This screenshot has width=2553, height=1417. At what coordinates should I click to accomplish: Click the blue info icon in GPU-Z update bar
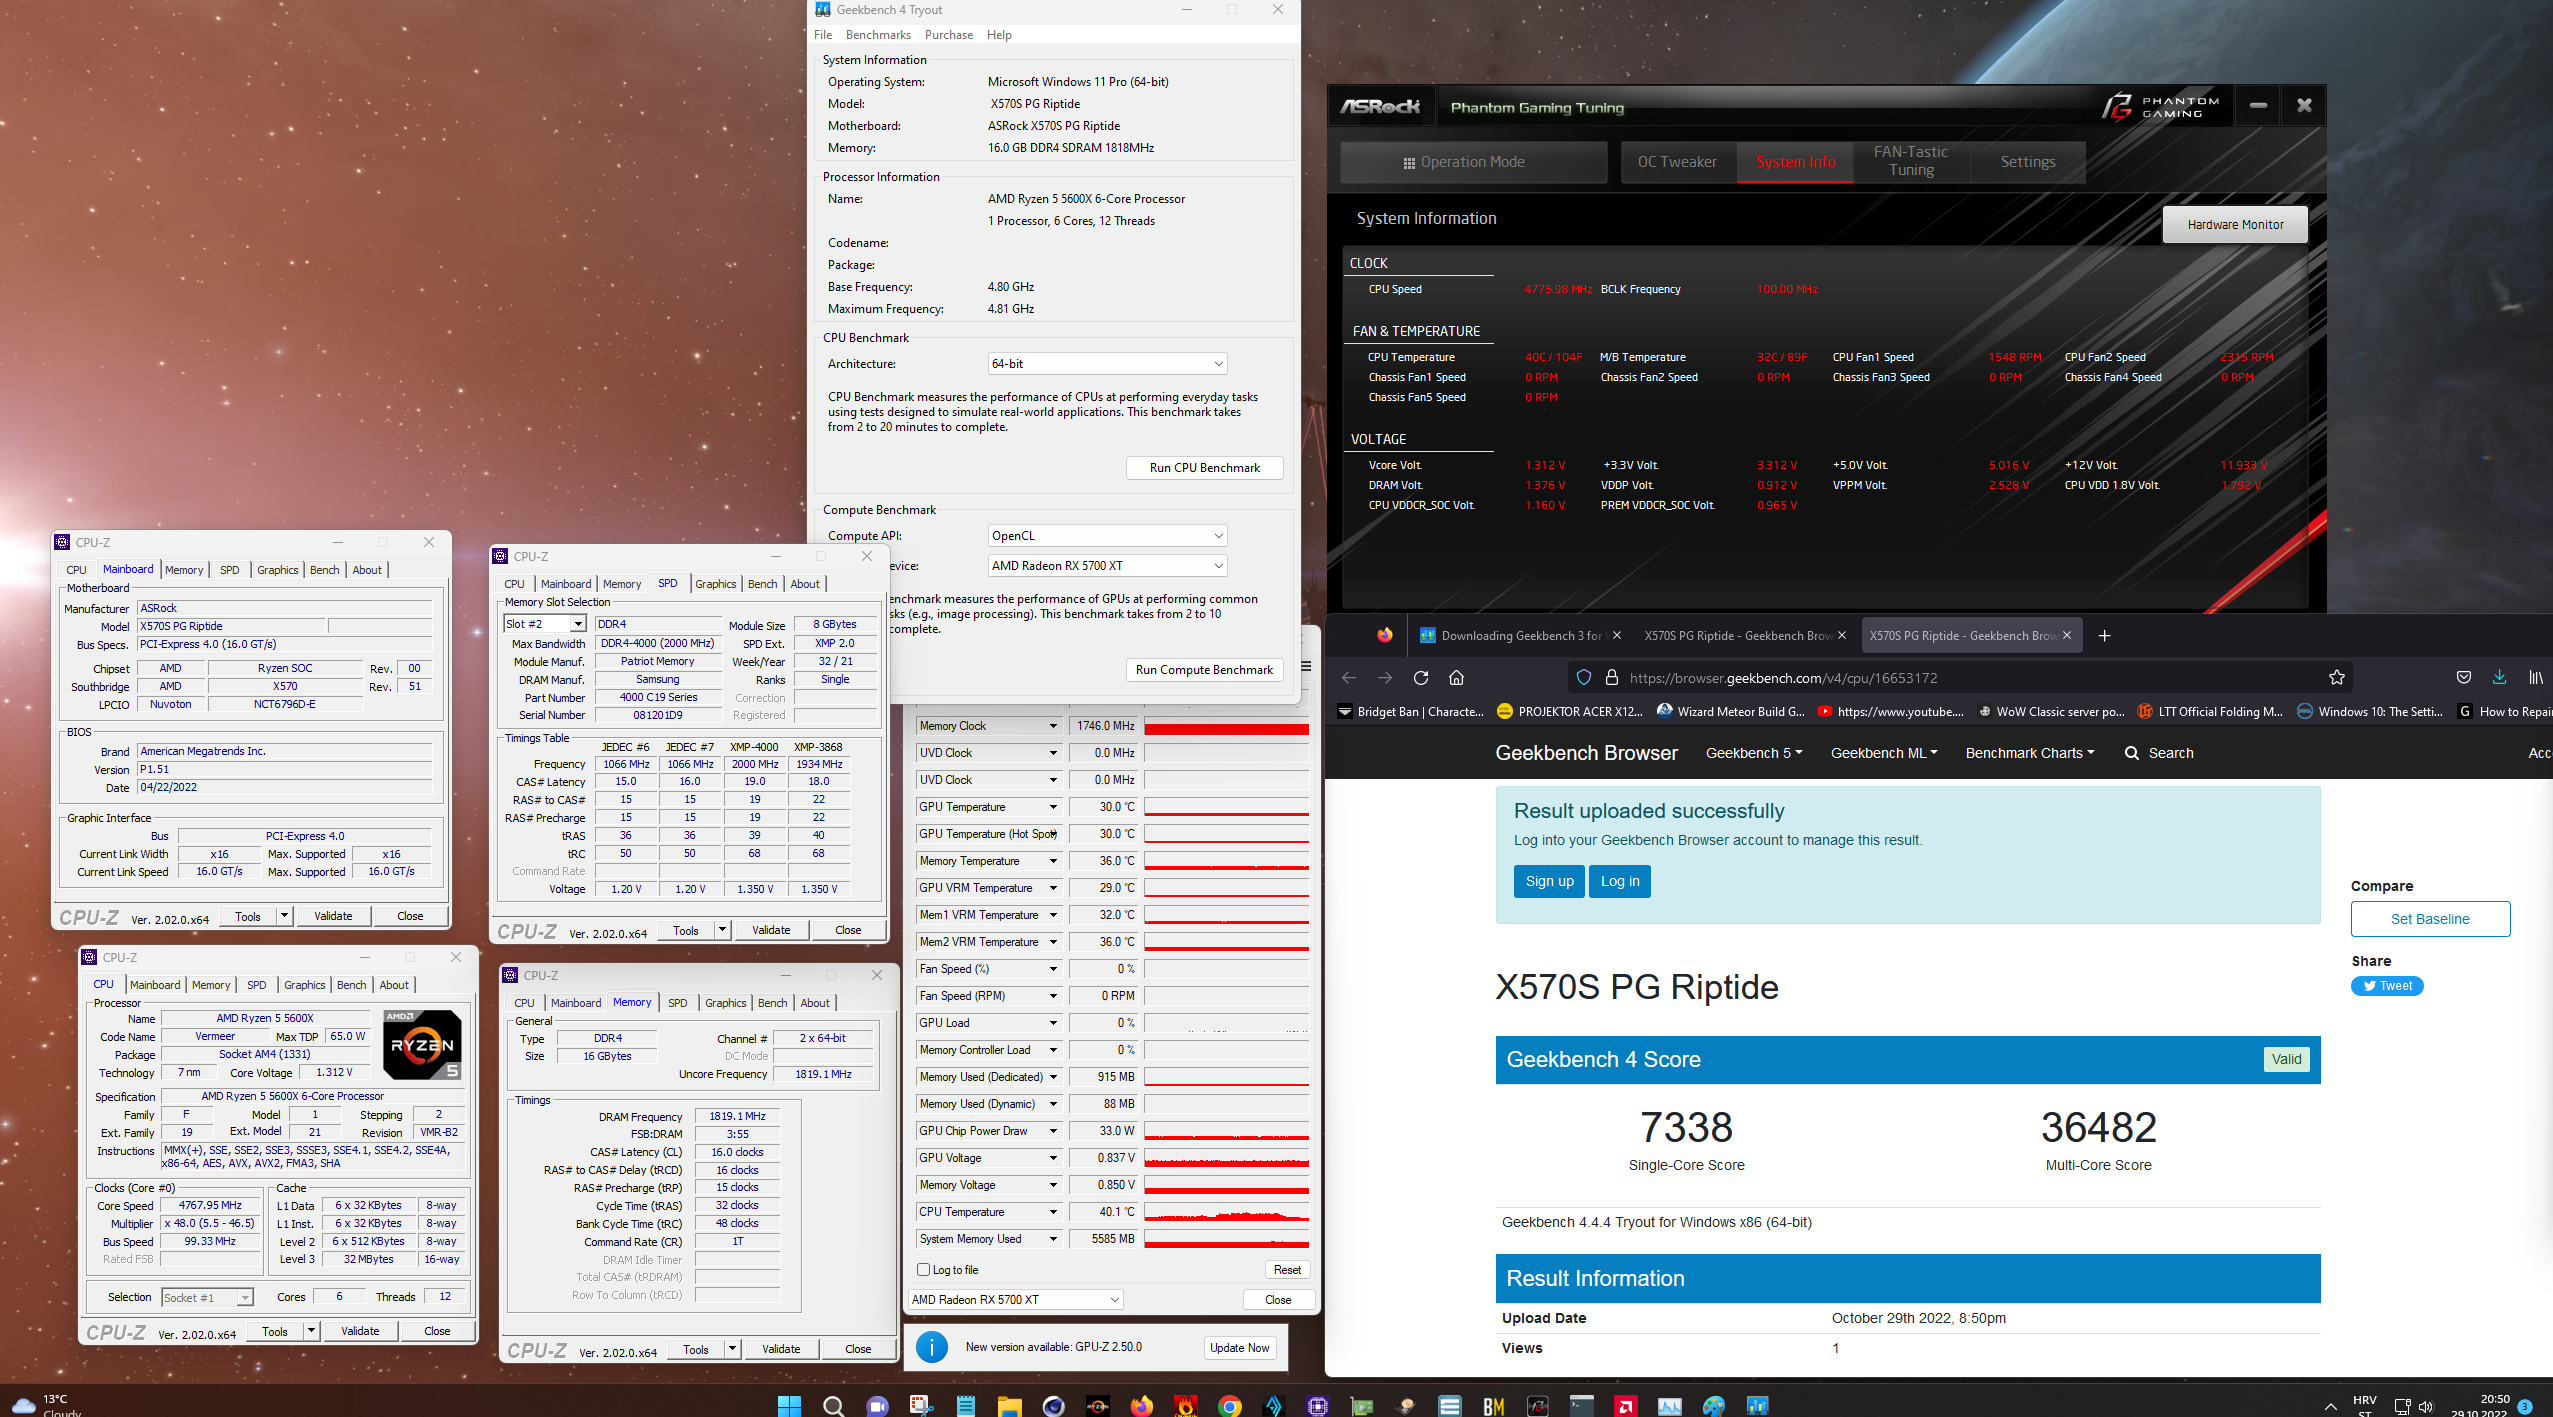tap(931, 1347)
